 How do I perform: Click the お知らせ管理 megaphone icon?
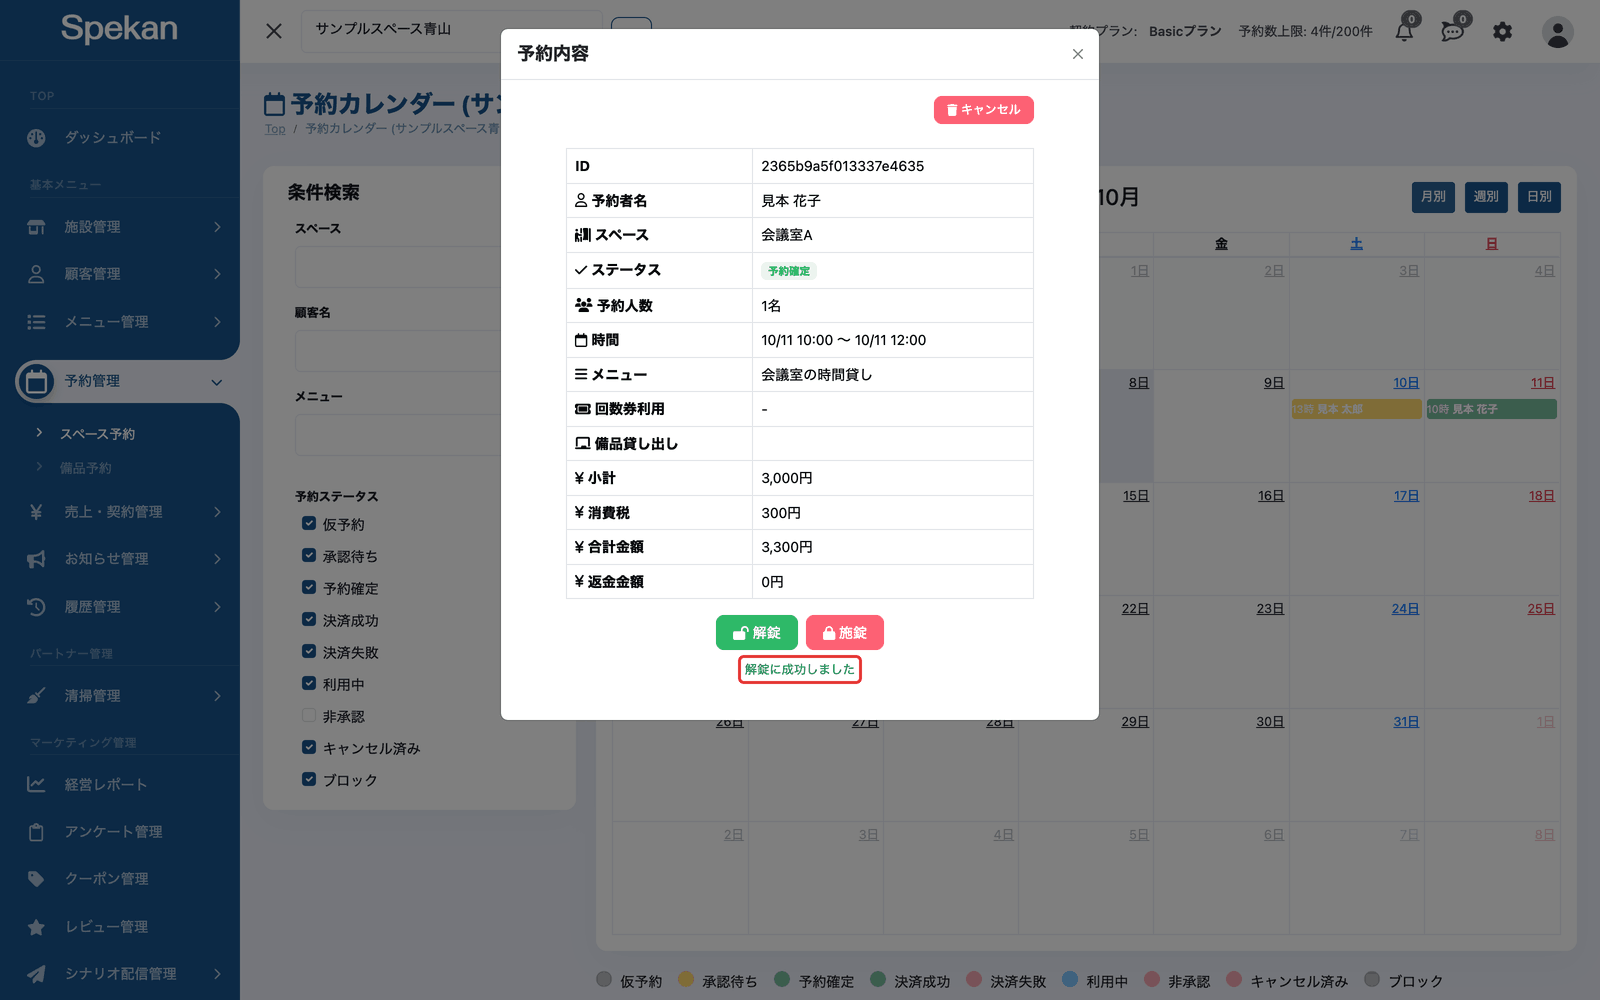point(36,559)
